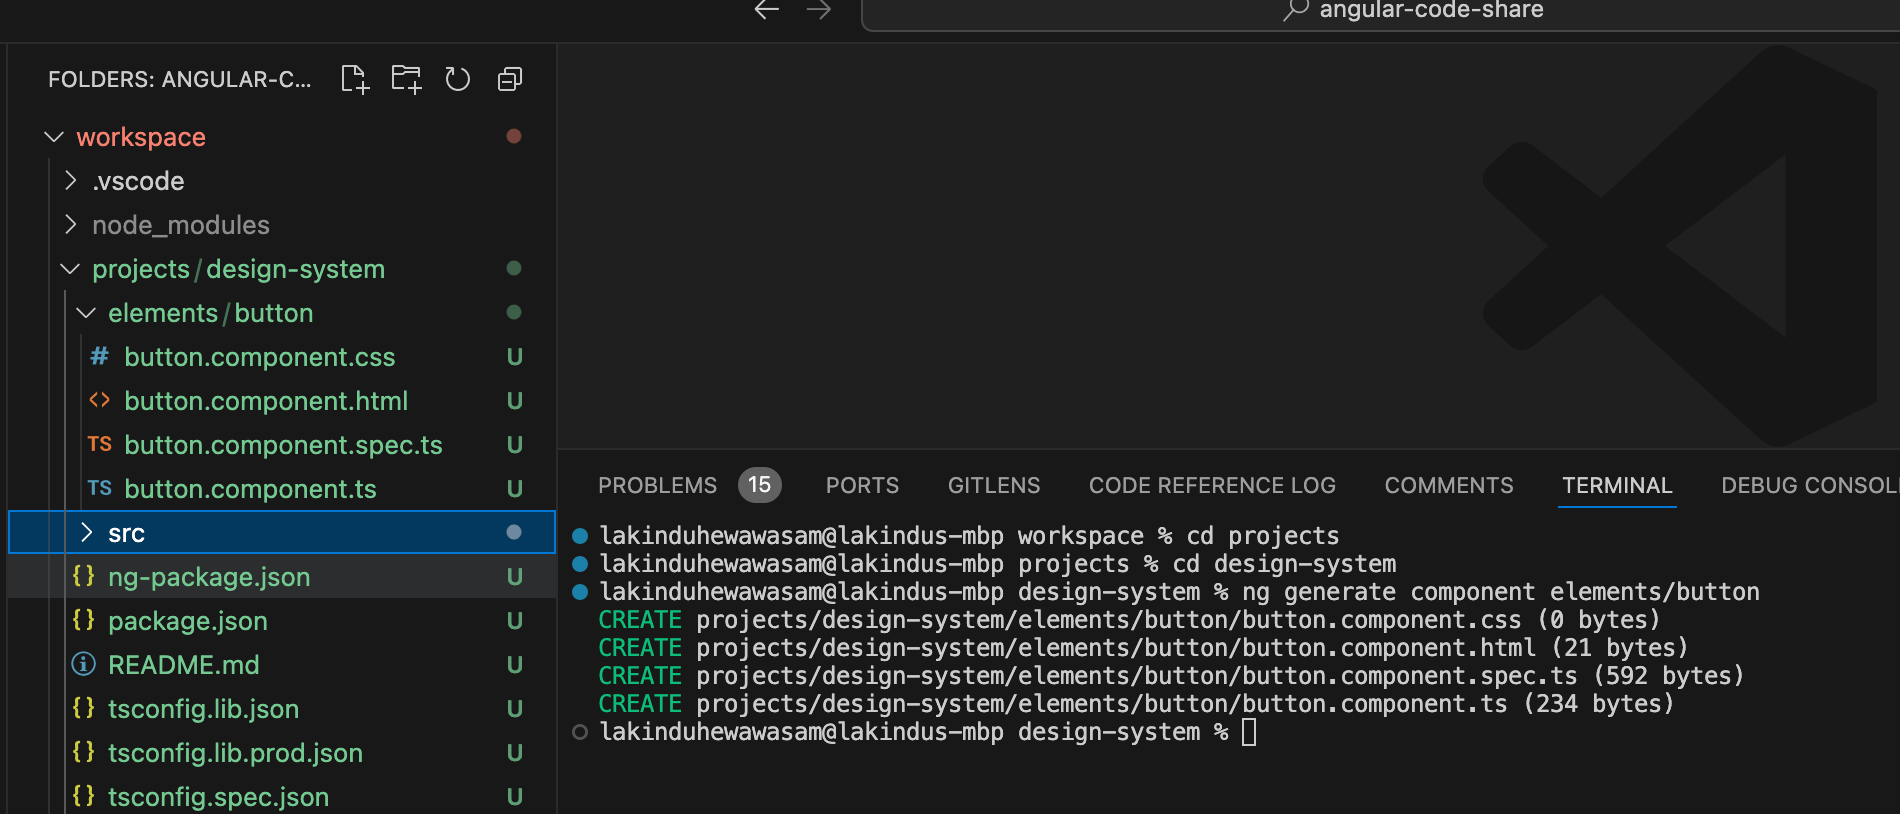This screenshot has width=1900, height=814.
Task: Open button.component.ts file
Action: coord(250,489)
